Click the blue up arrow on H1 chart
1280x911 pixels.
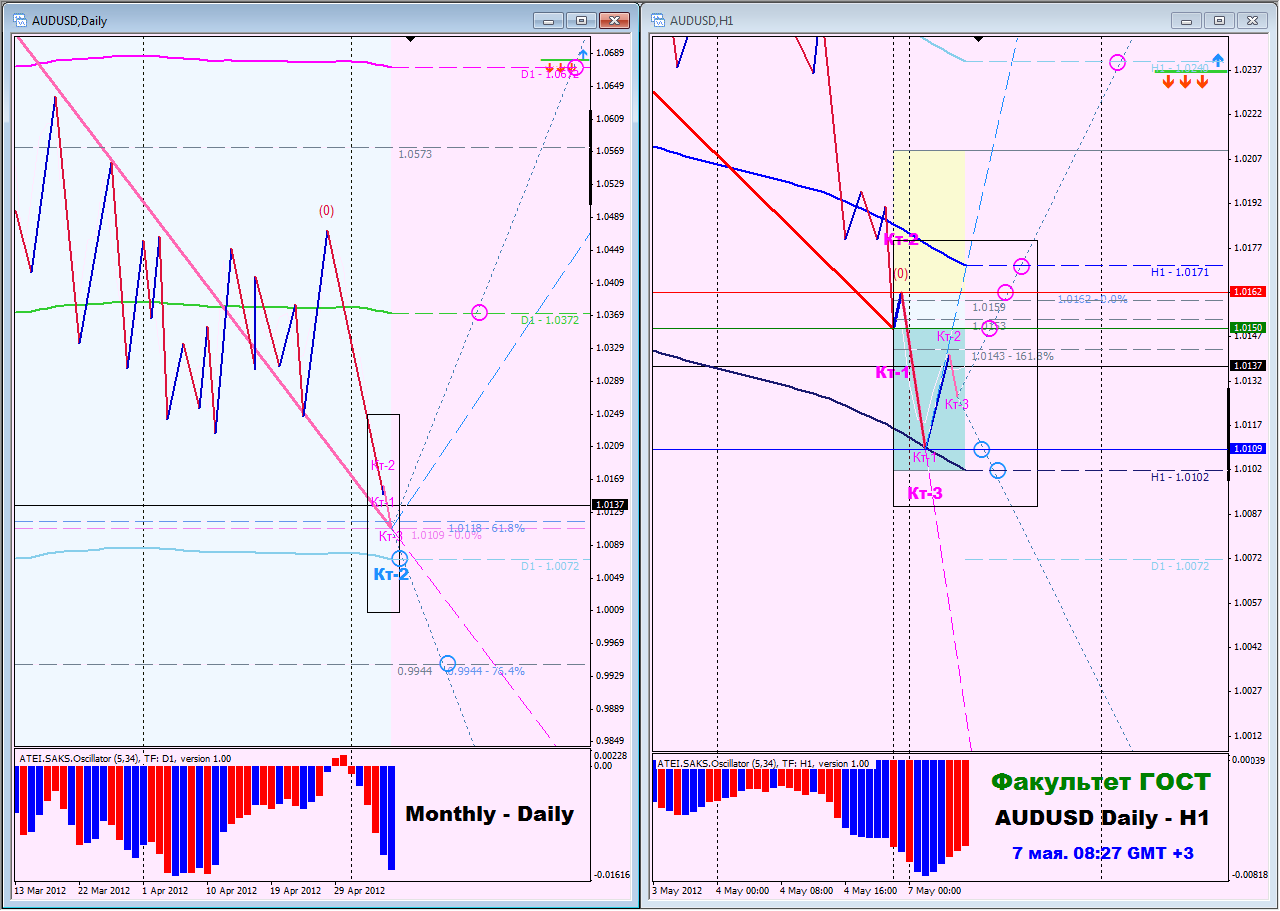tap(1217, 60)
